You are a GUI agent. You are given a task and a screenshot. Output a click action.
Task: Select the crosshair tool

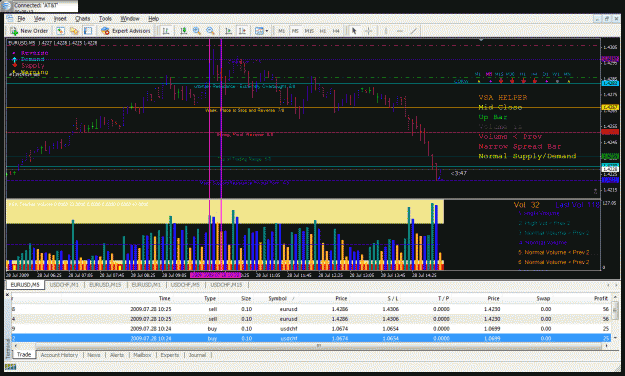click(369, 31)
